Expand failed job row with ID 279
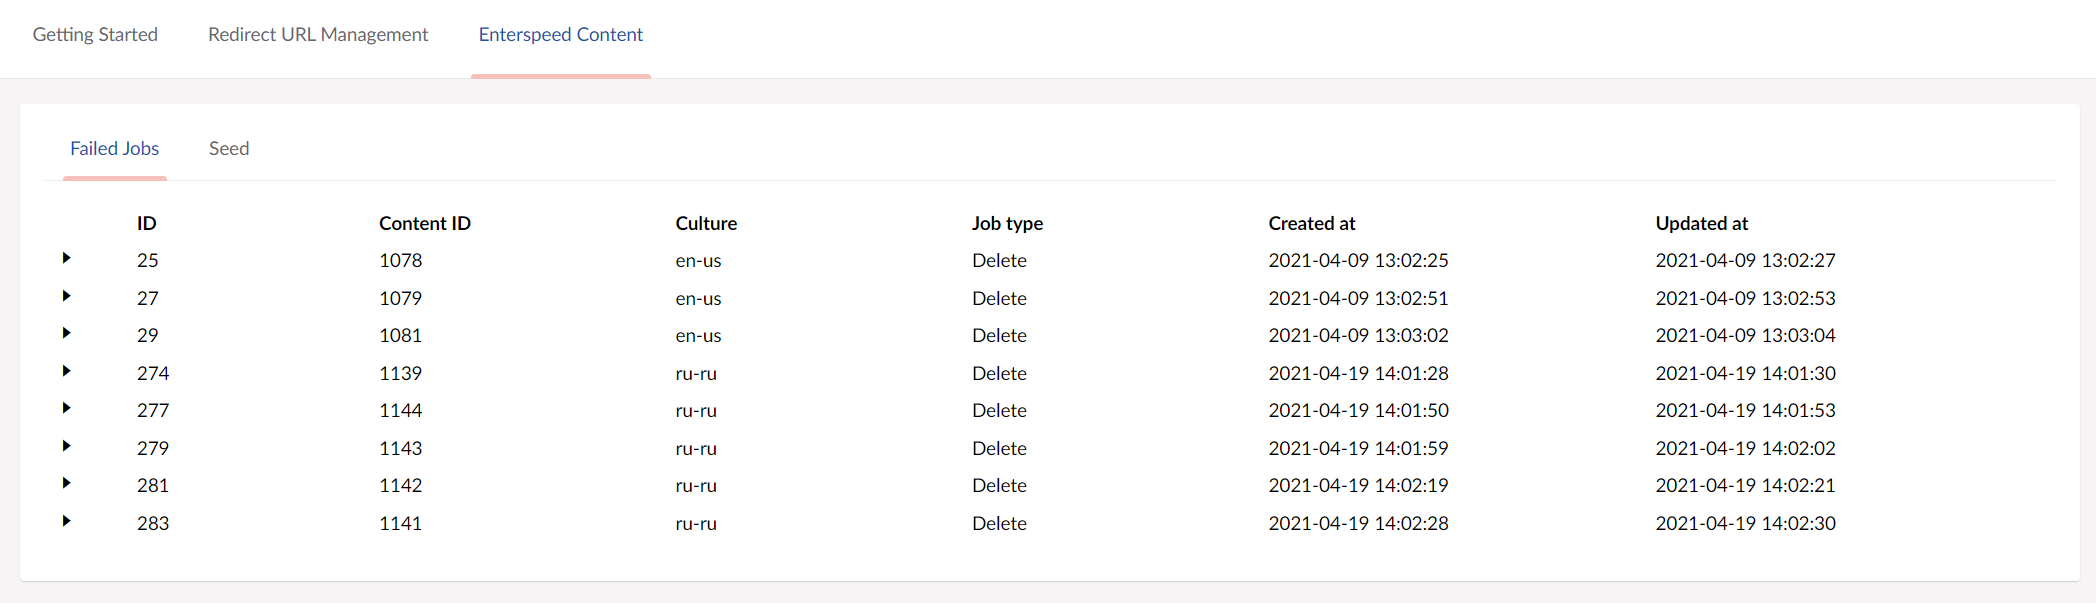The height and width of the screenshot is (603, 2096). (x=66, y=446)
